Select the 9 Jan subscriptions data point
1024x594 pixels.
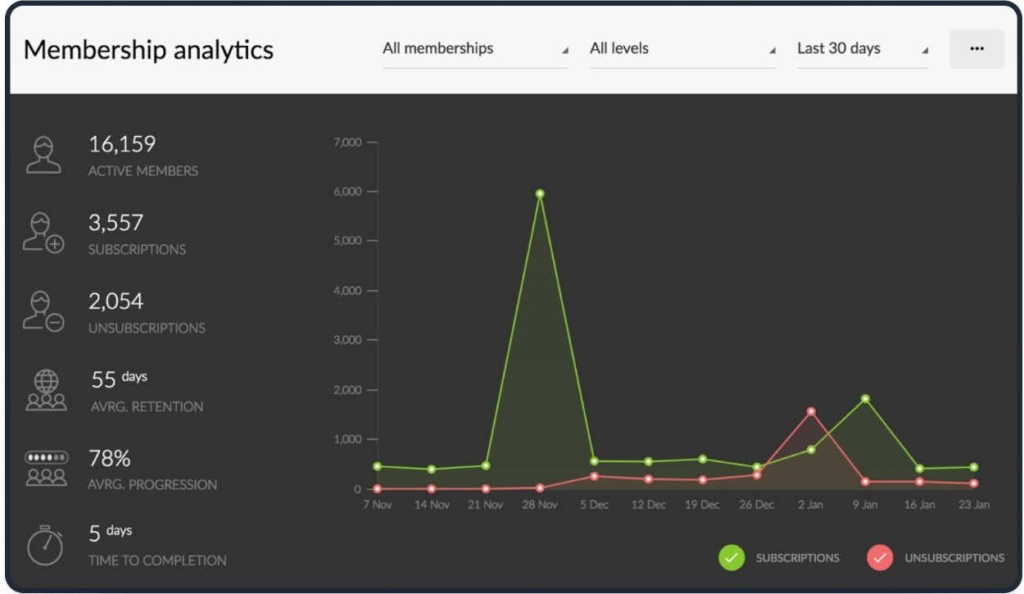click(865, 399)
